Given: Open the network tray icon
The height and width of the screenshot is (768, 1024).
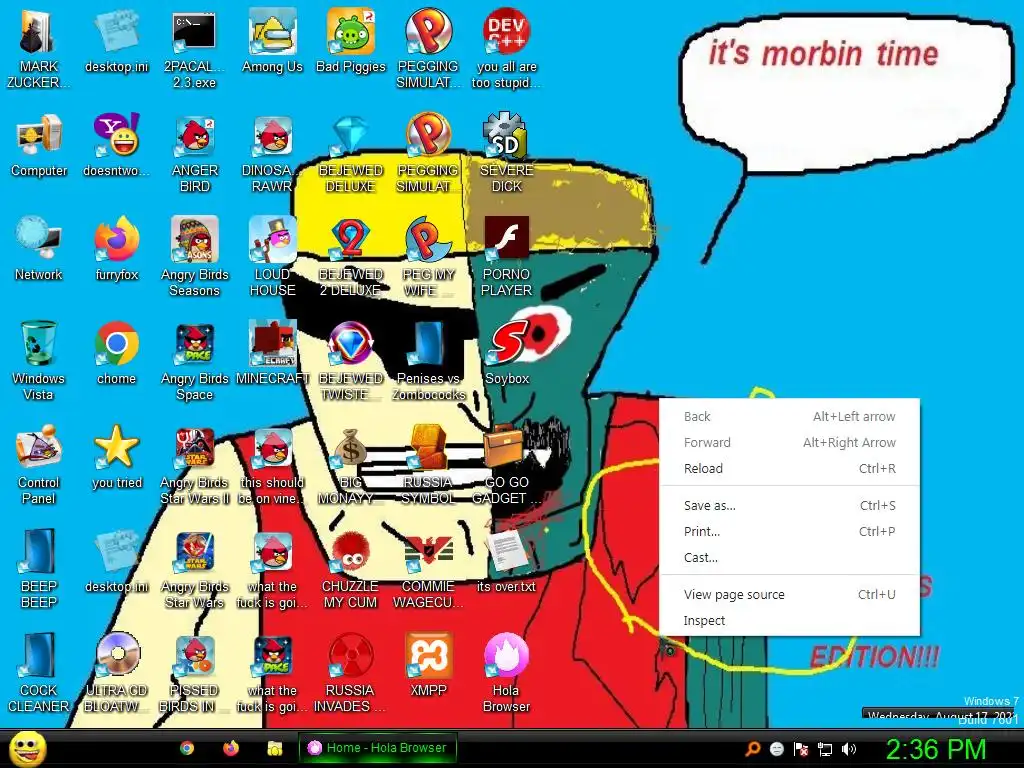Looking at the screenshot, I should [825, 749].
